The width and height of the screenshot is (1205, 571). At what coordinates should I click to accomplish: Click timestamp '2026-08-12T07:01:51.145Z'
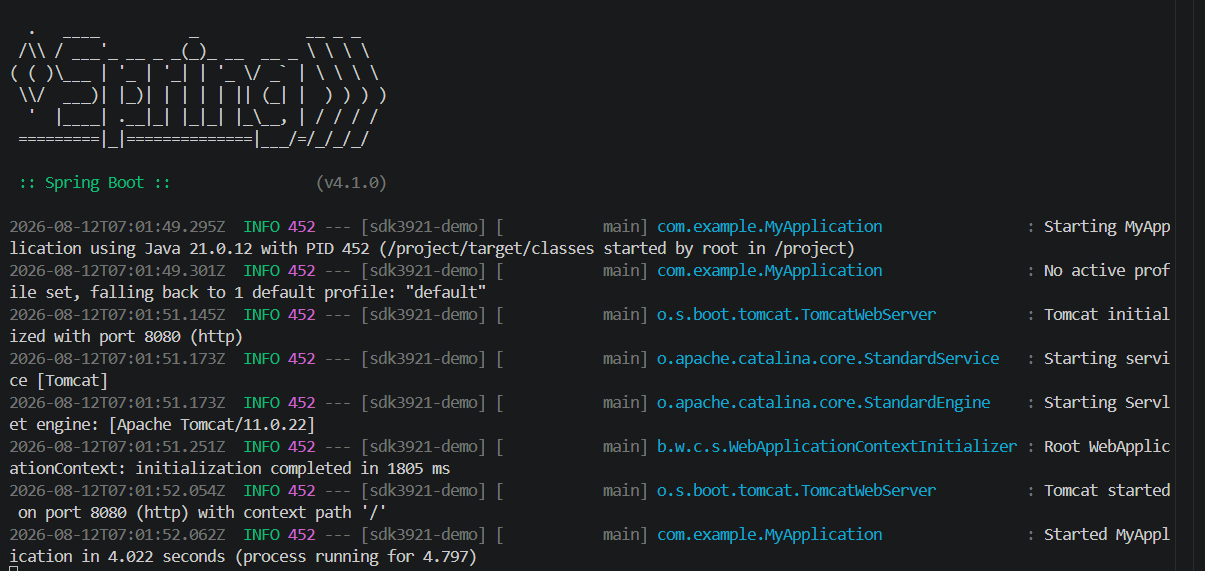click(x=117, y=315)
